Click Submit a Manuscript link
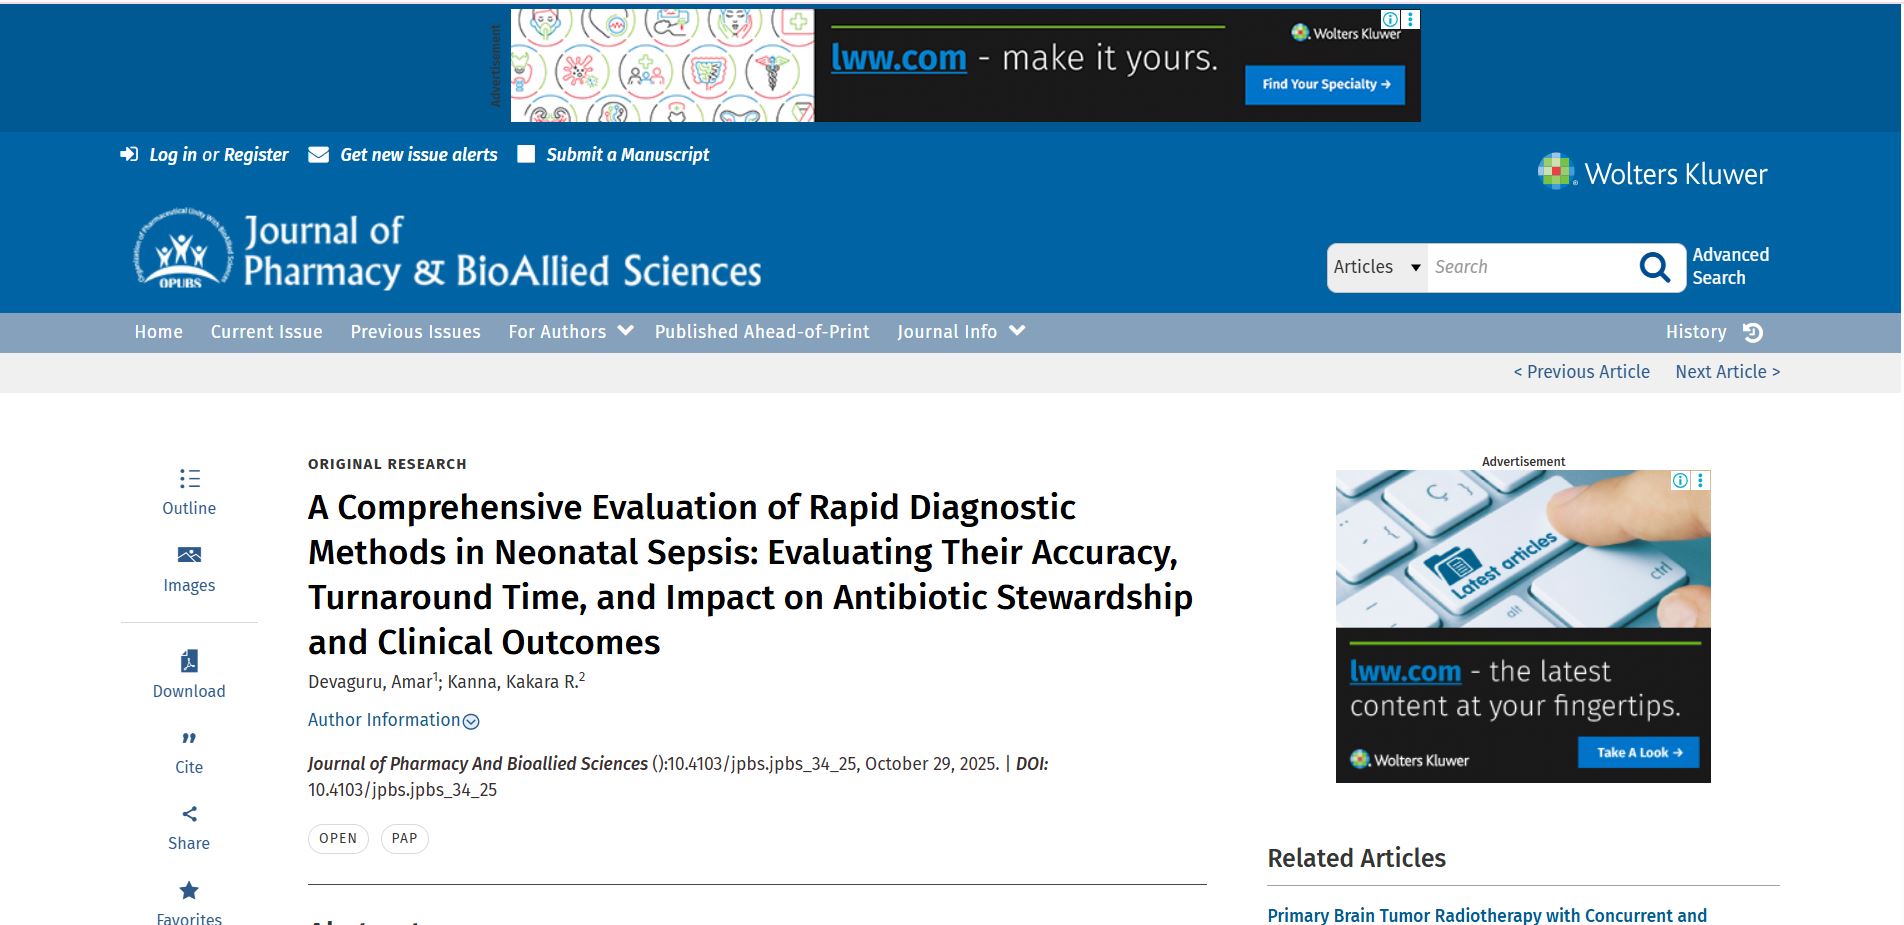This screenshot has width=1904, height=925. tap(627, 155)
